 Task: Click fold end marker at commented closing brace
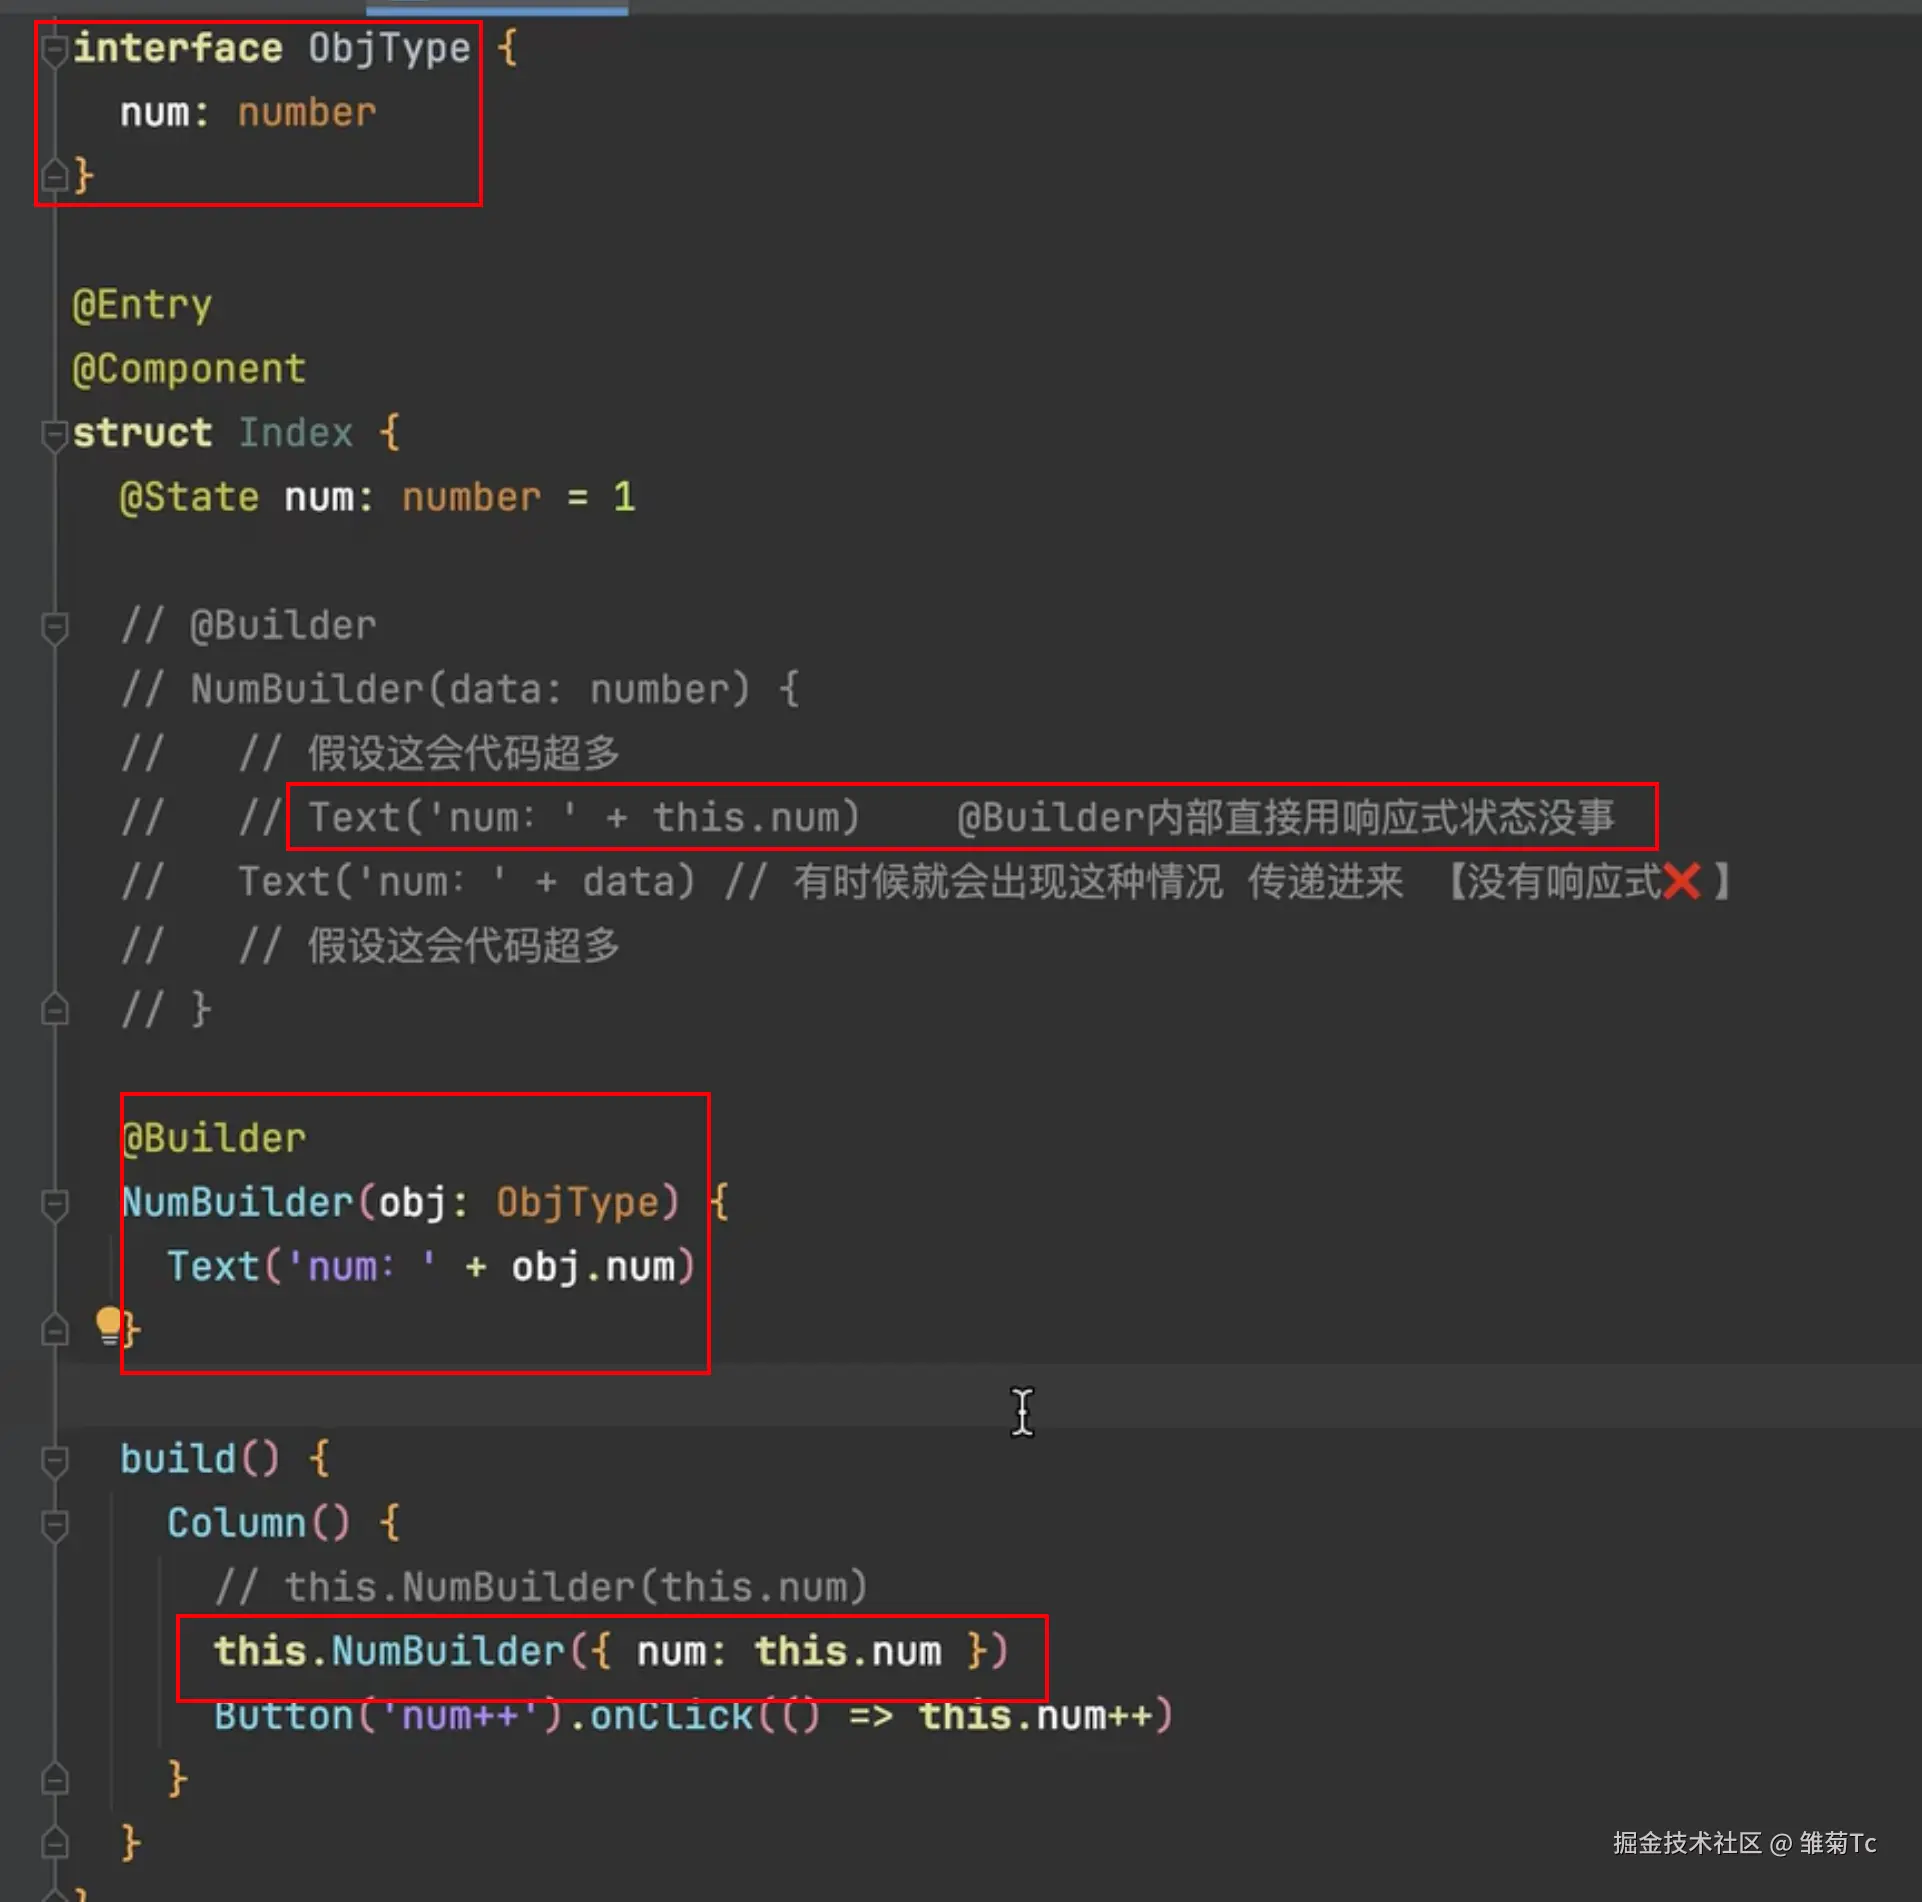click(55, 1010)
